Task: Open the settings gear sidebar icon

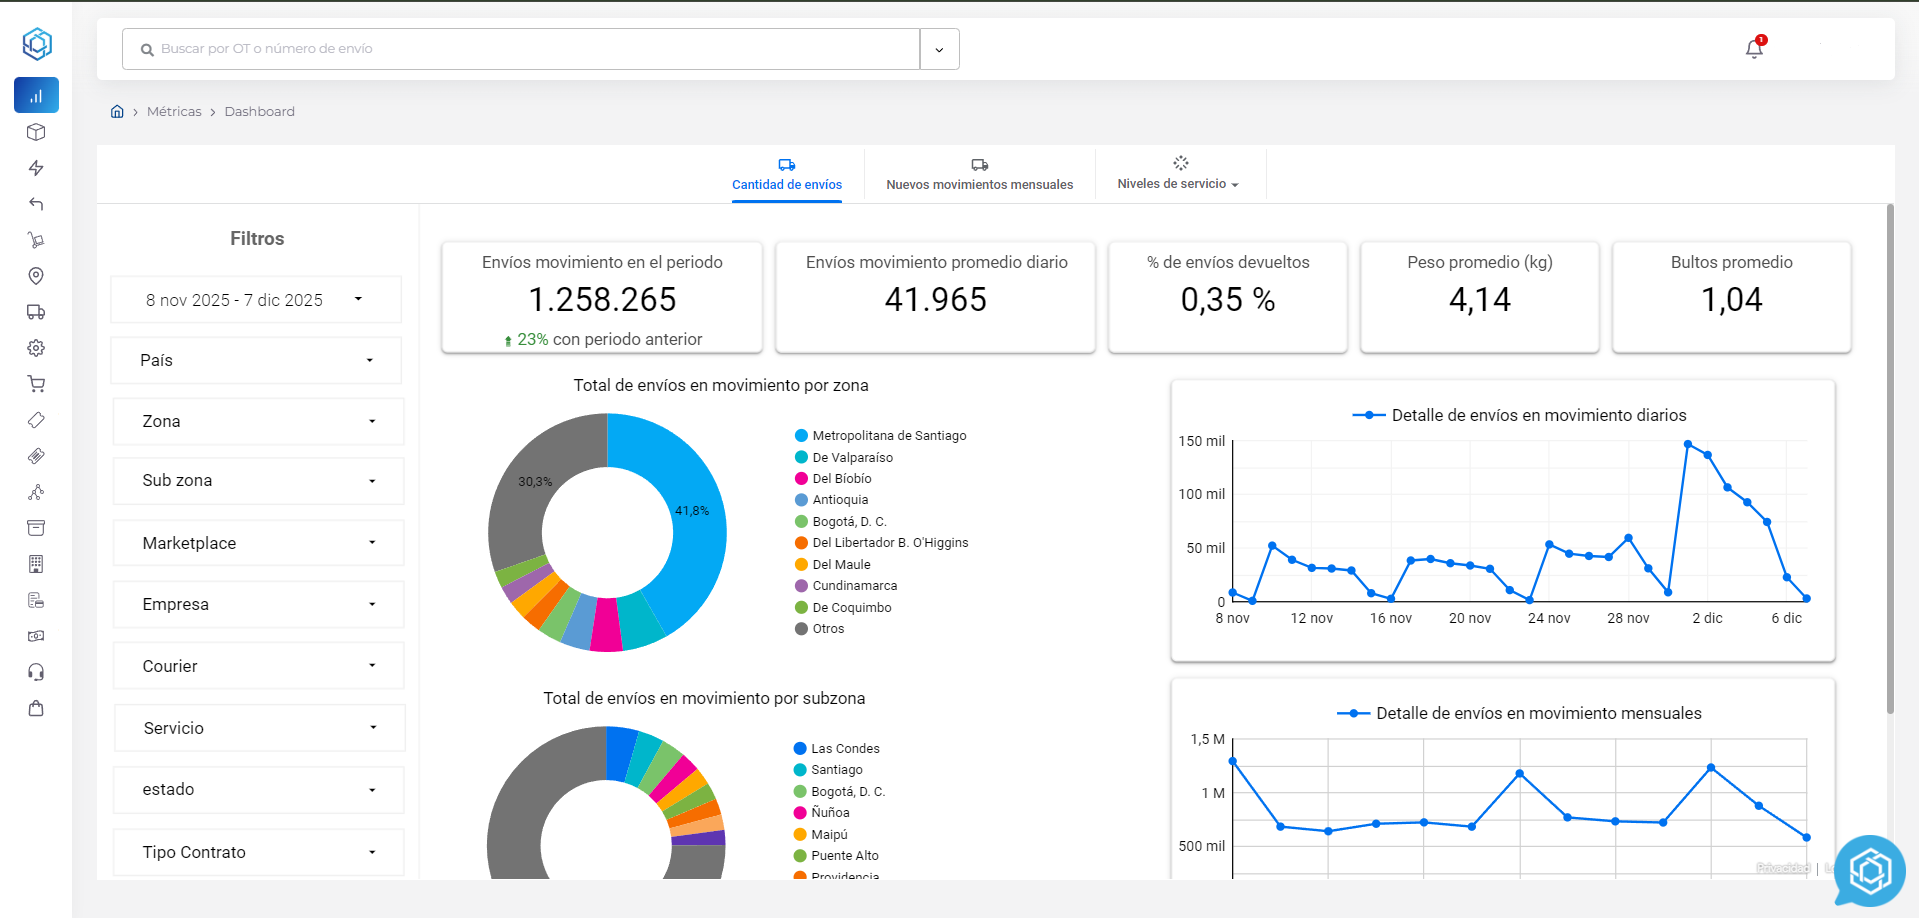Action: [x=36, y=348]
